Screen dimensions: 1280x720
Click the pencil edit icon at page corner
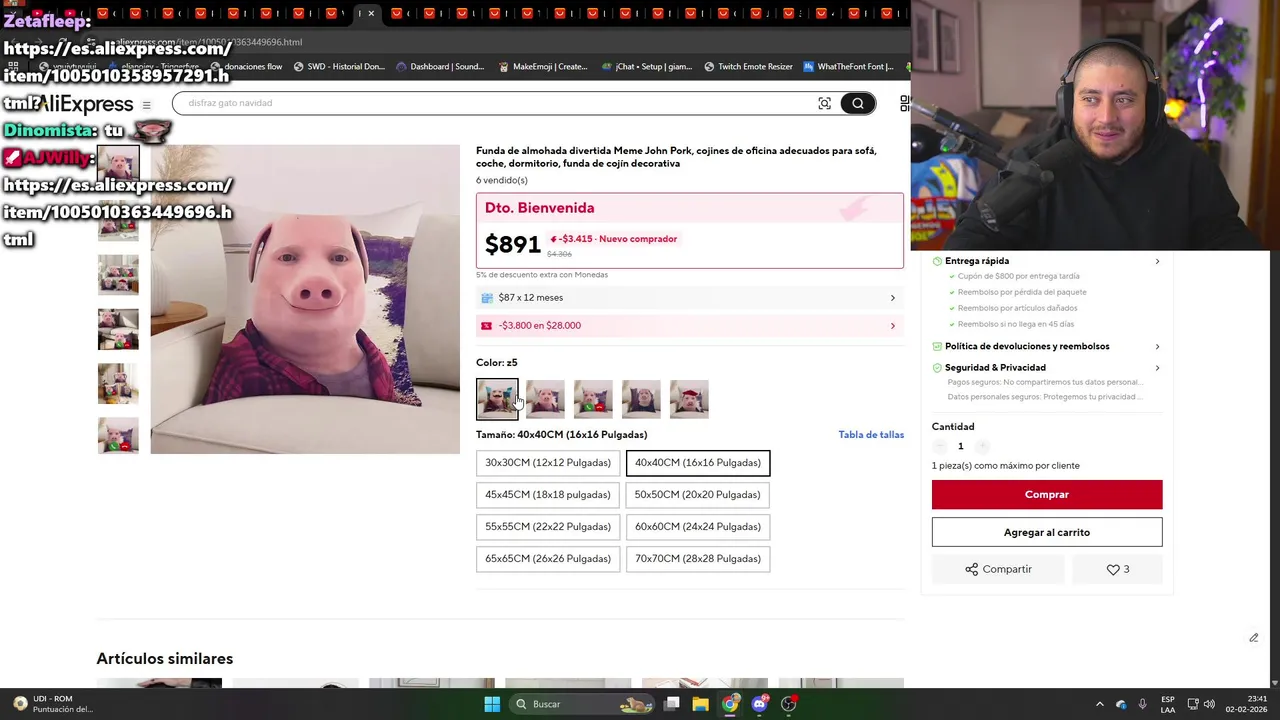point(1253,638)
